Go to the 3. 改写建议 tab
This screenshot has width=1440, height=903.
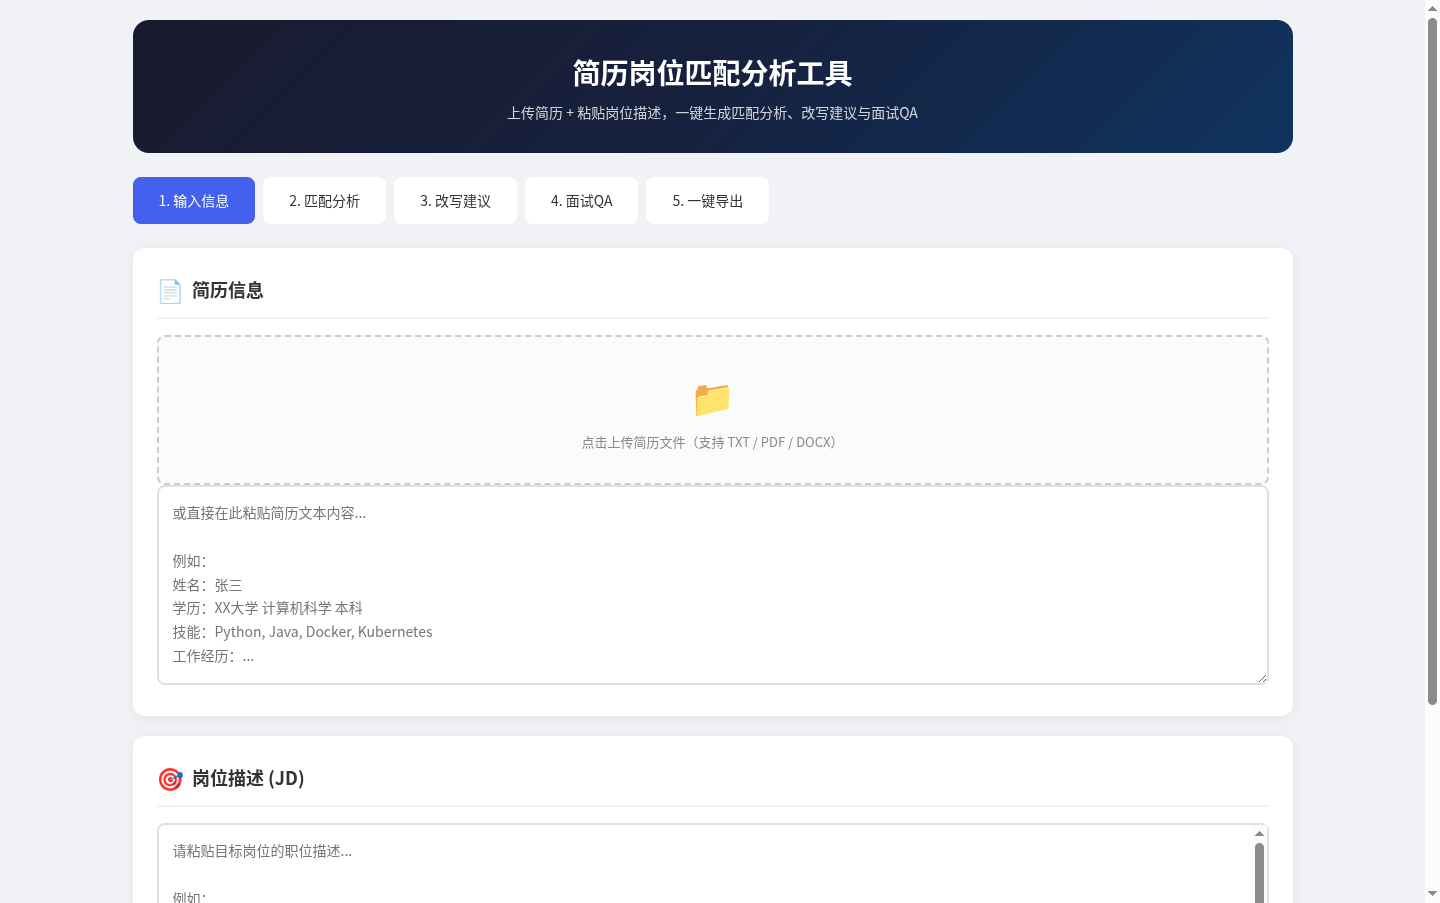pyautogui.click(x=455, y=201)
